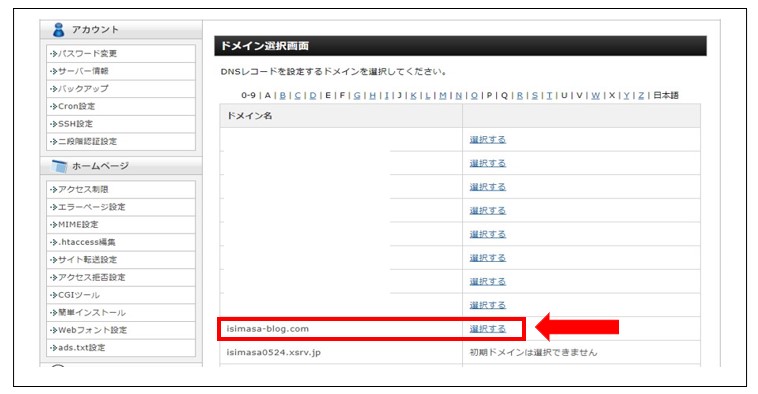Filter domains by letter C
This screenshot has height=394, width=758.
pos(297,95)
